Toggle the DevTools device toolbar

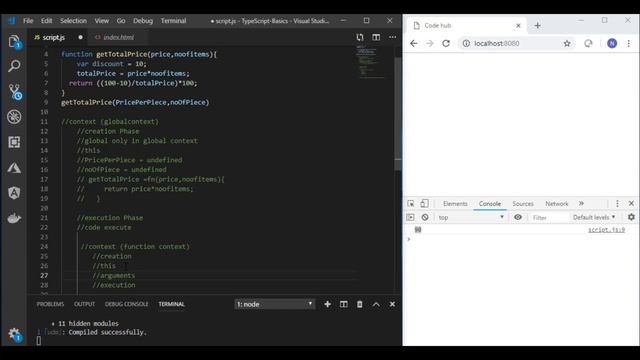coord(424,203)
